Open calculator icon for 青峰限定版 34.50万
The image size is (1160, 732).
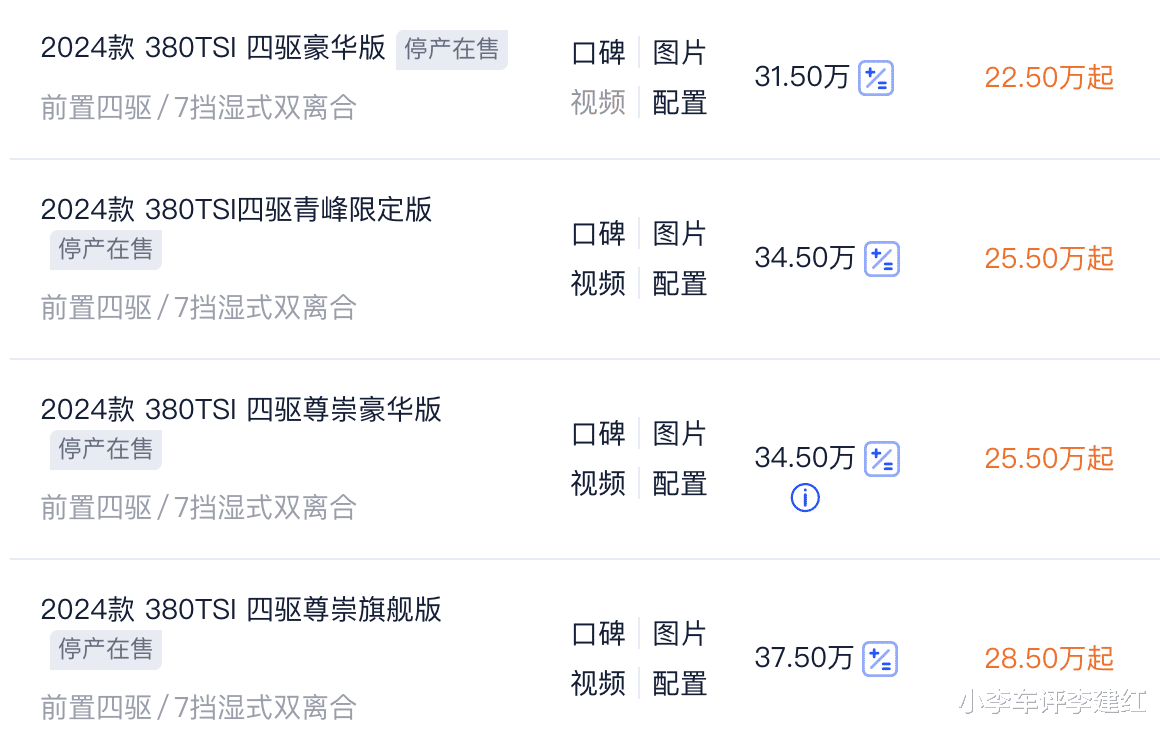coord(882,259)
